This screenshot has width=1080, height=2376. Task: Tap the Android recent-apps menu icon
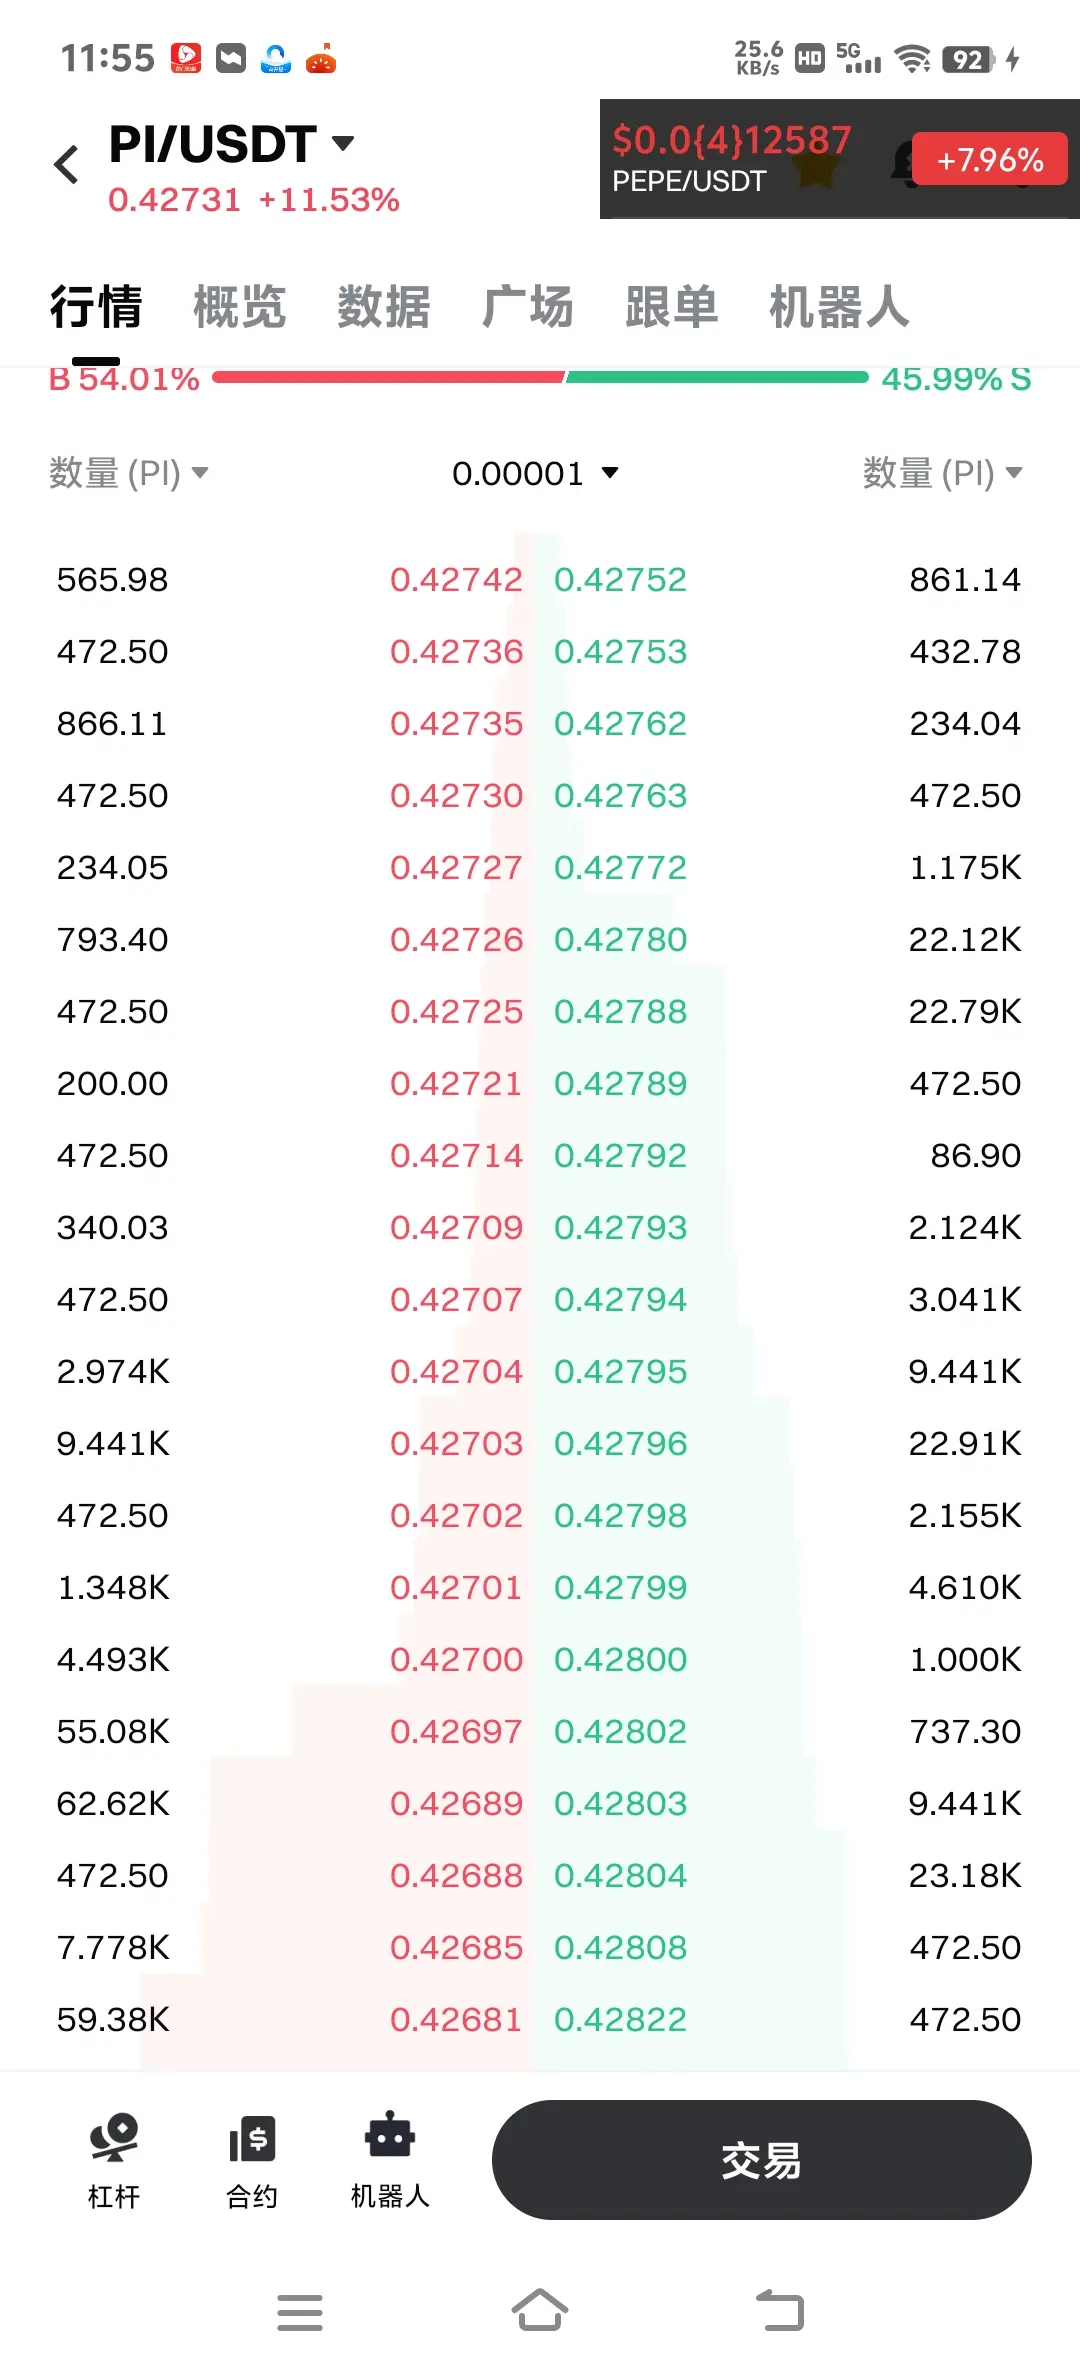click(300, 2312)
